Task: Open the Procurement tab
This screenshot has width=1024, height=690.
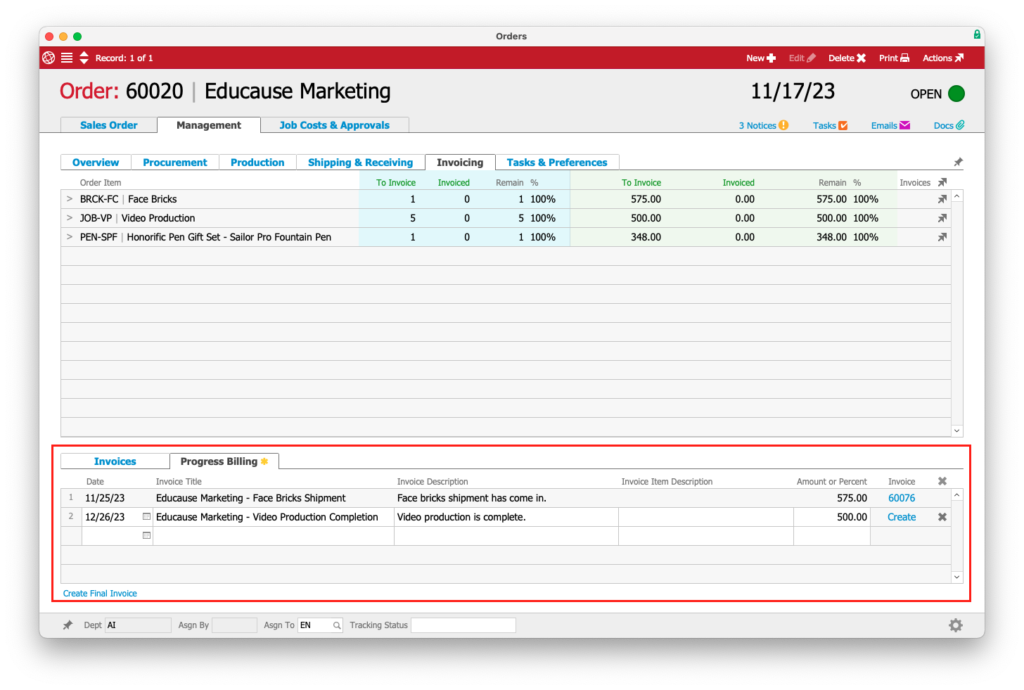Action: point(175,162)
